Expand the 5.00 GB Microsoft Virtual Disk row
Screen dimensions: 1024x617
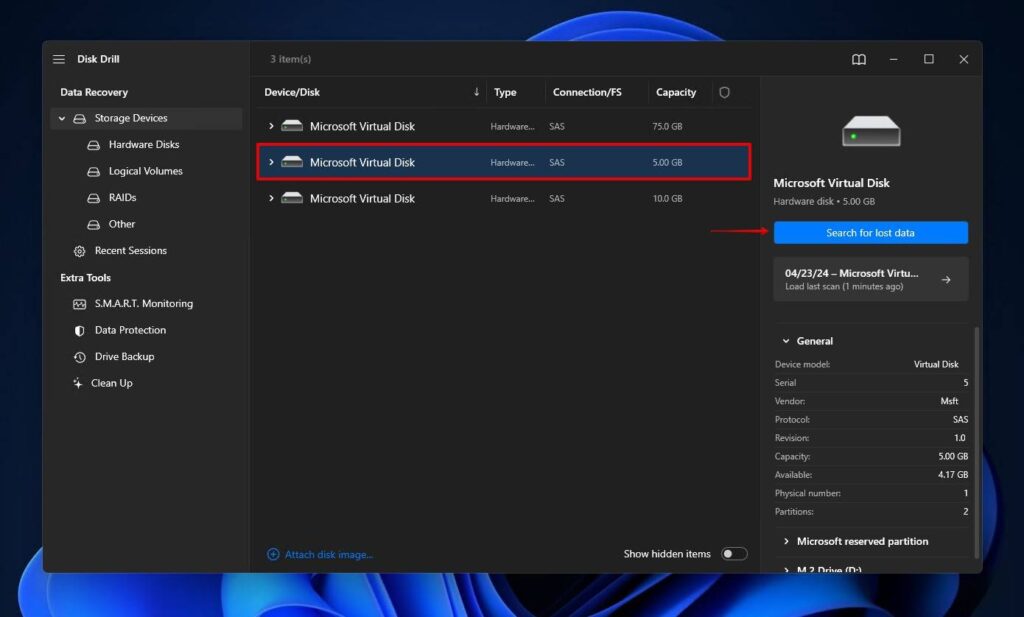[271, 162]
